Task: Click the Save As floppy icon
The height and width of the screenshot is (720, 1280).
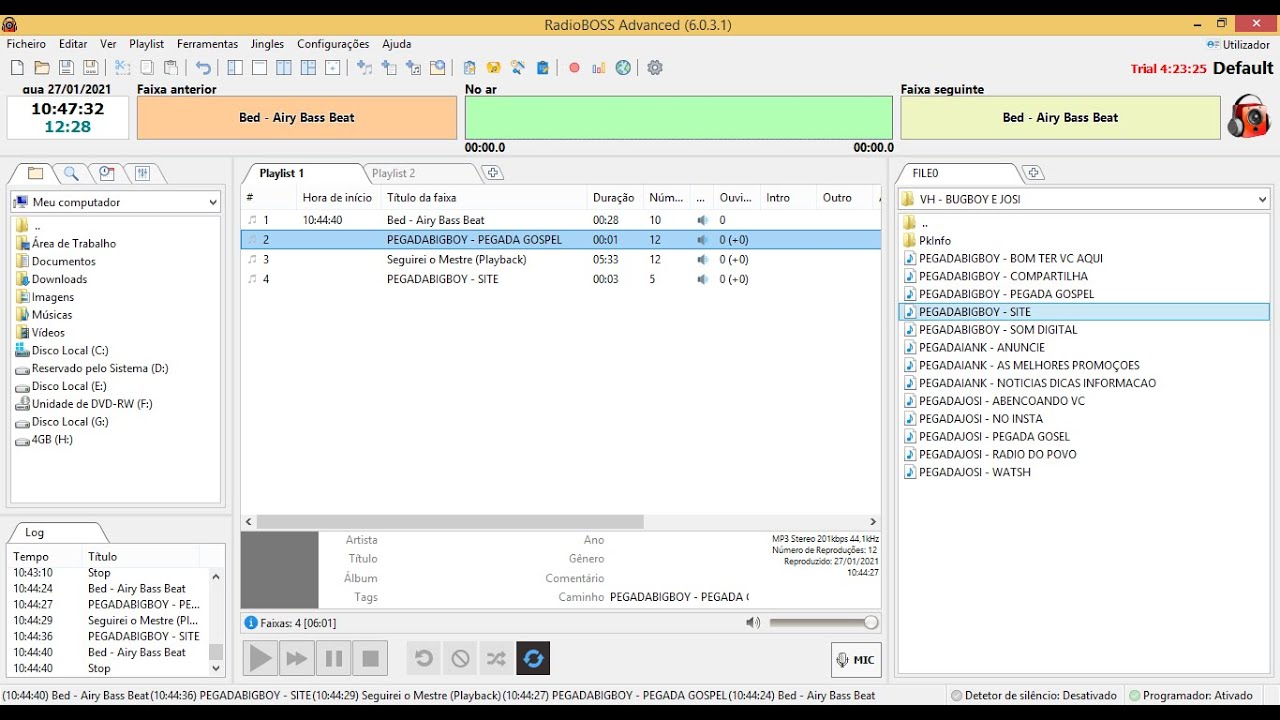Action: pos(90,68)
